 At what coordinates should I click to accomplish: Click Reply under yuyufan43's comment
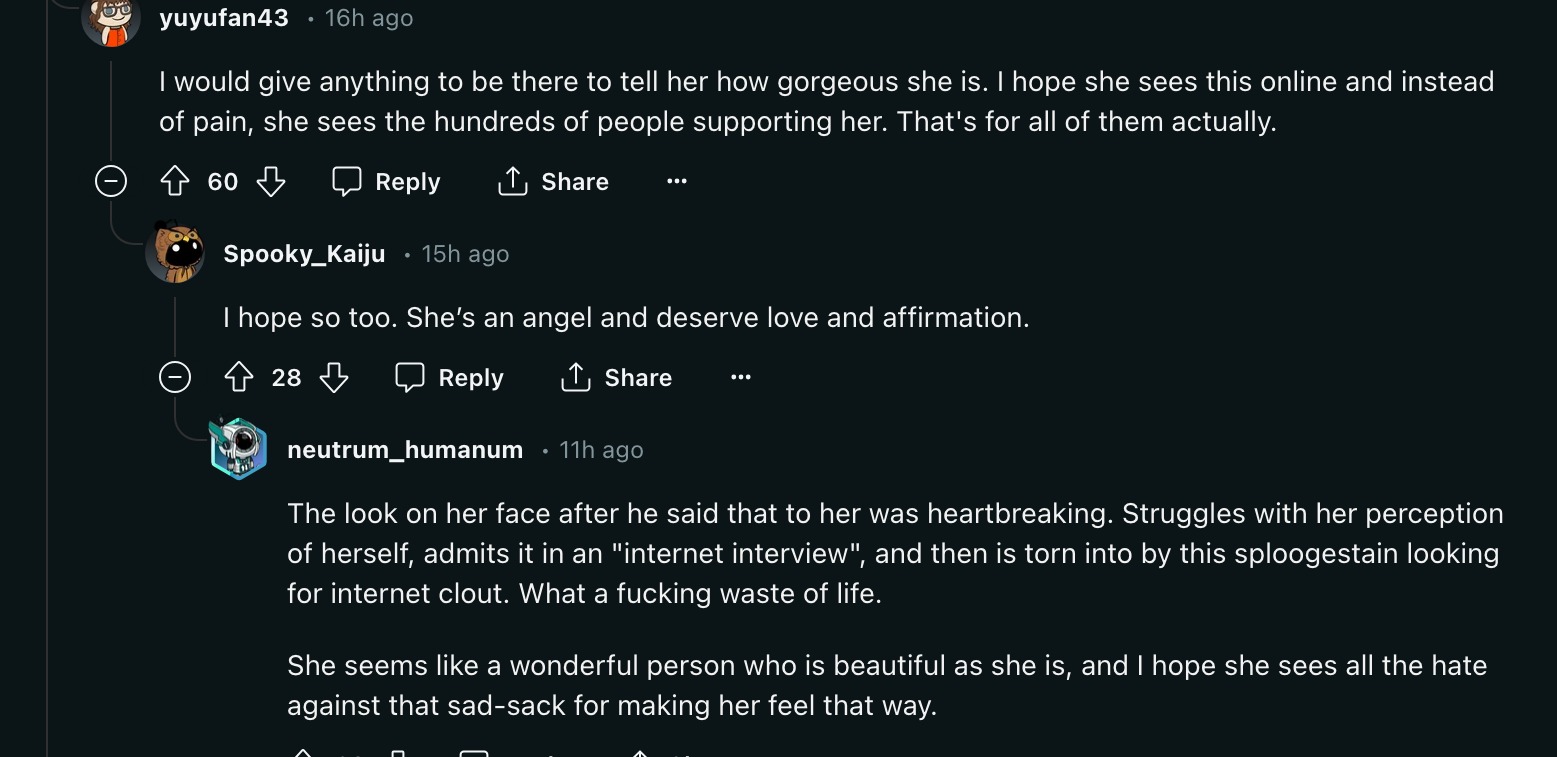click(386, 181)
